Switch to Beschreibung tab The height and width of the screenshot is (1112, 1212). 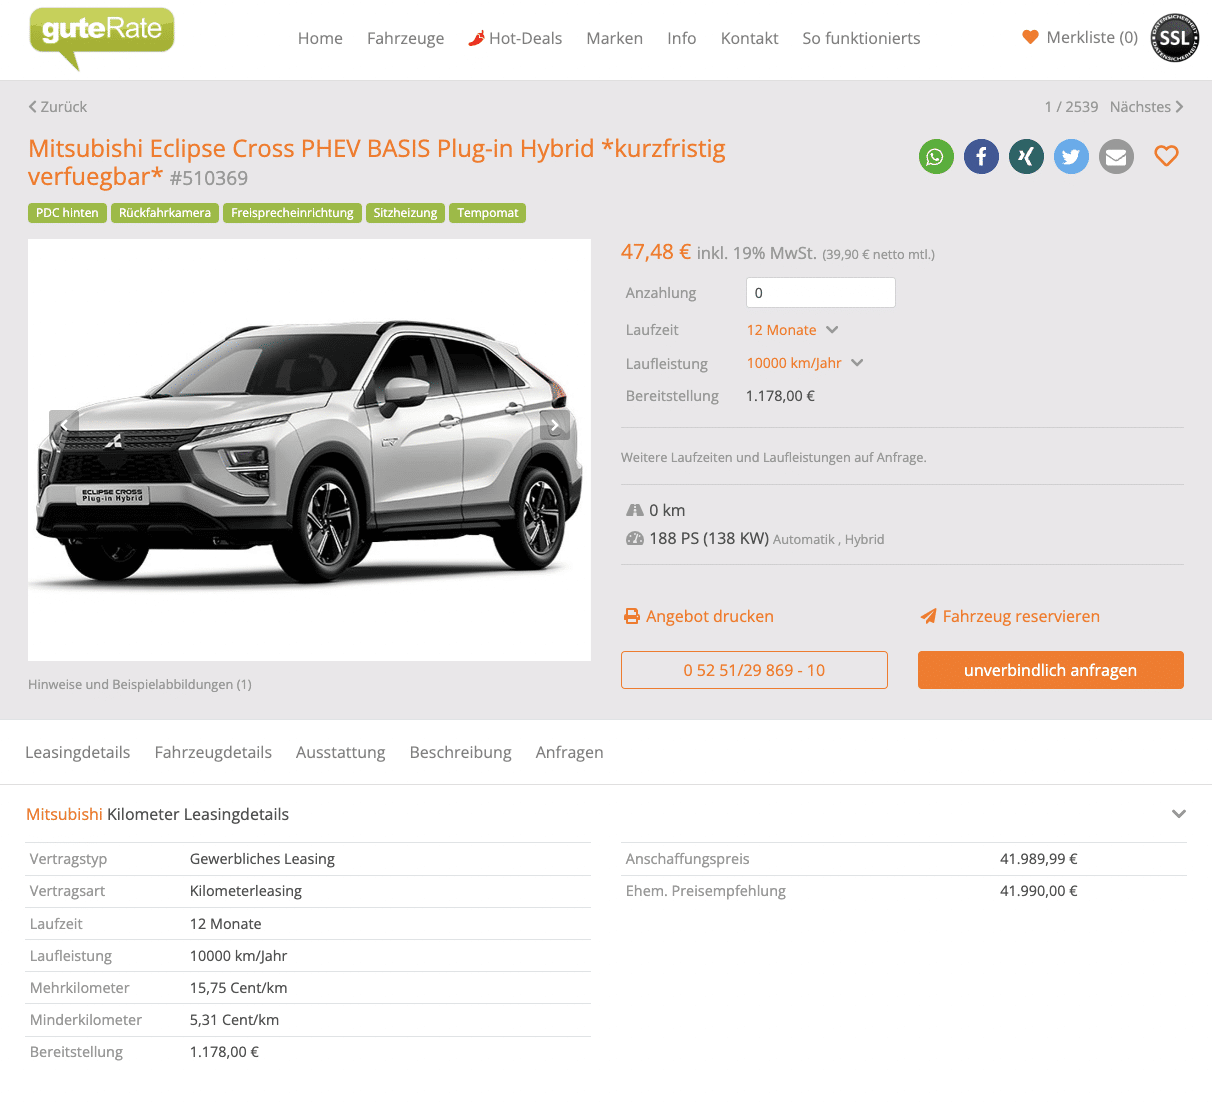[x=460, y=752]
